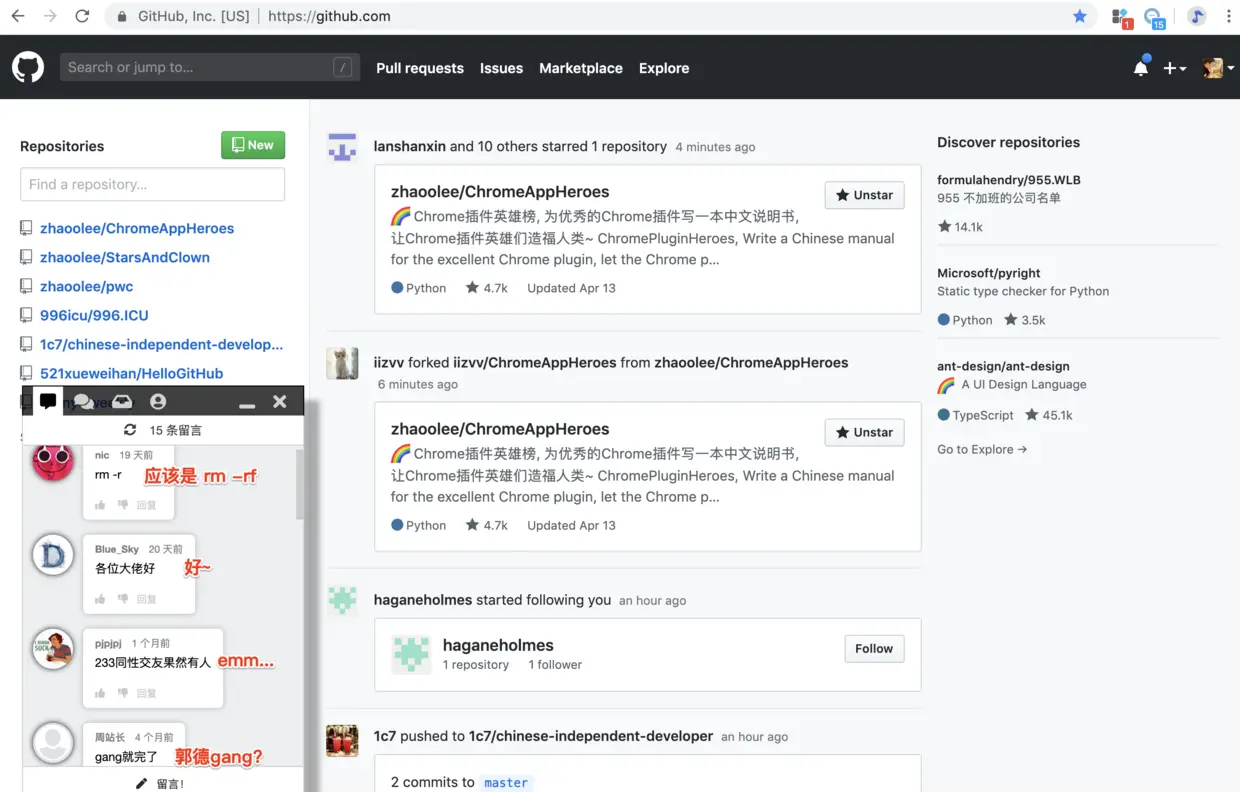Open zhaoolee/pwc in the sidebar
1240x792 pixels.
[x=86, y=286]
